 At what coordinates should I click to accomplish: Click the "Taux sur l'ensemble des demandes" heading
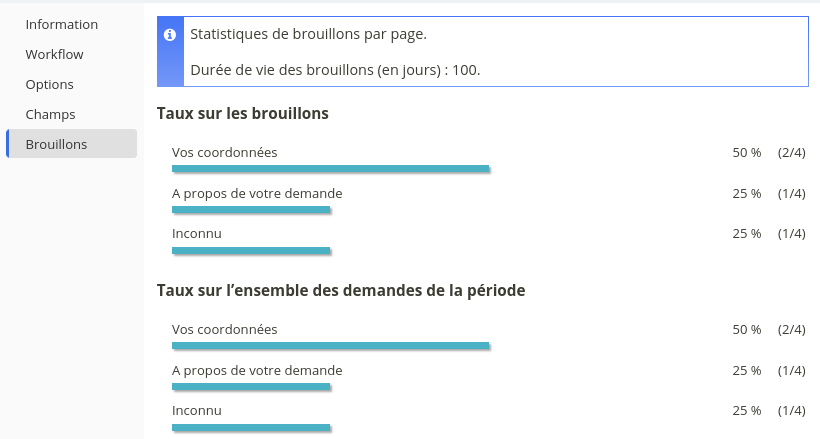click(341, 290)
